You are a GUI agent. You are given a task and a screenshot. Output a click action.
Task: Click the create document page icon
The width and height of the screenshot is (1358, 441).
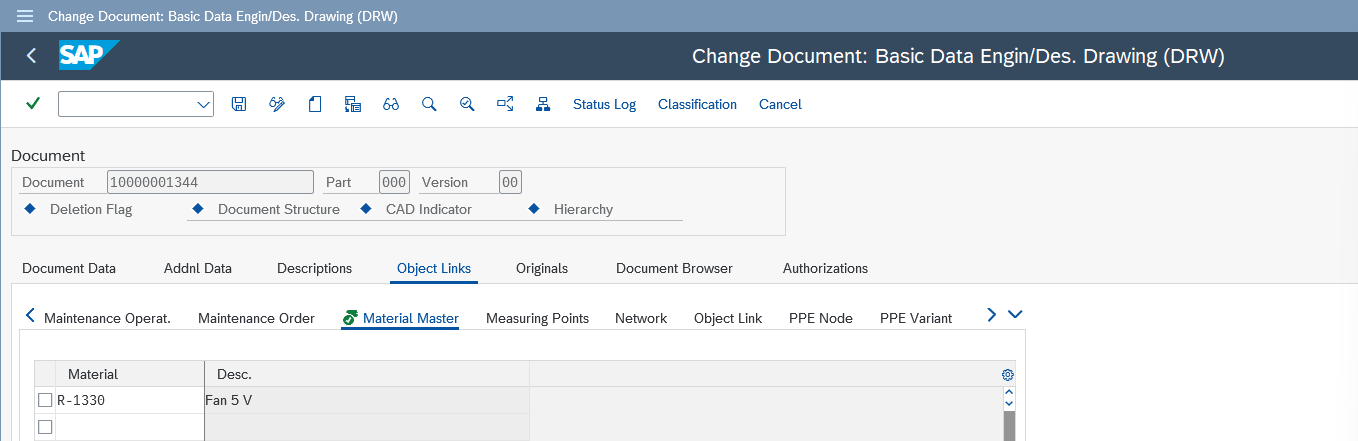[315, 104]
